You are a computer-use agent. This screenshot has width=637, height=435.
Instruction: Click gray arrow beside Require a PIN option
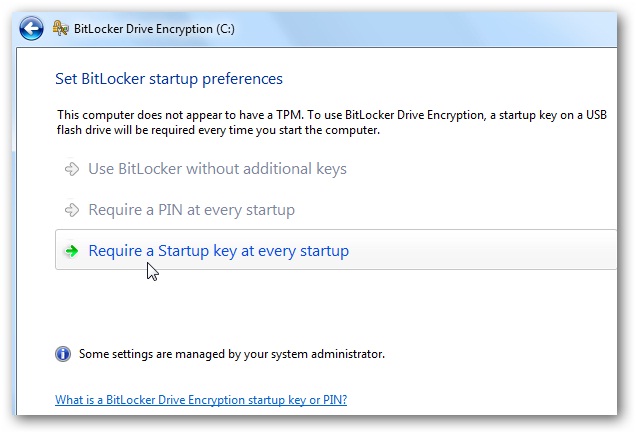coord(72,210)
